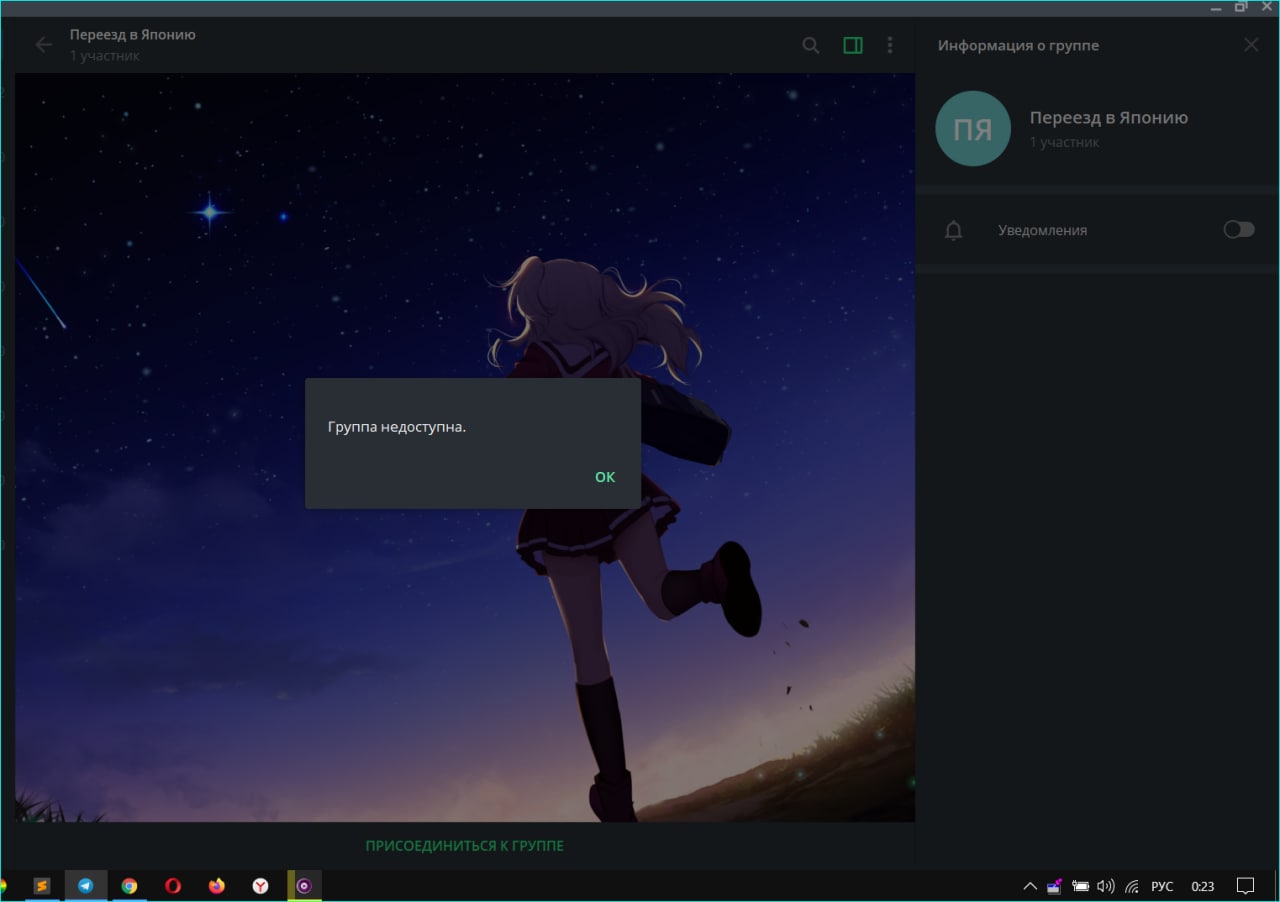Open search in the chat header

[811, 45]
